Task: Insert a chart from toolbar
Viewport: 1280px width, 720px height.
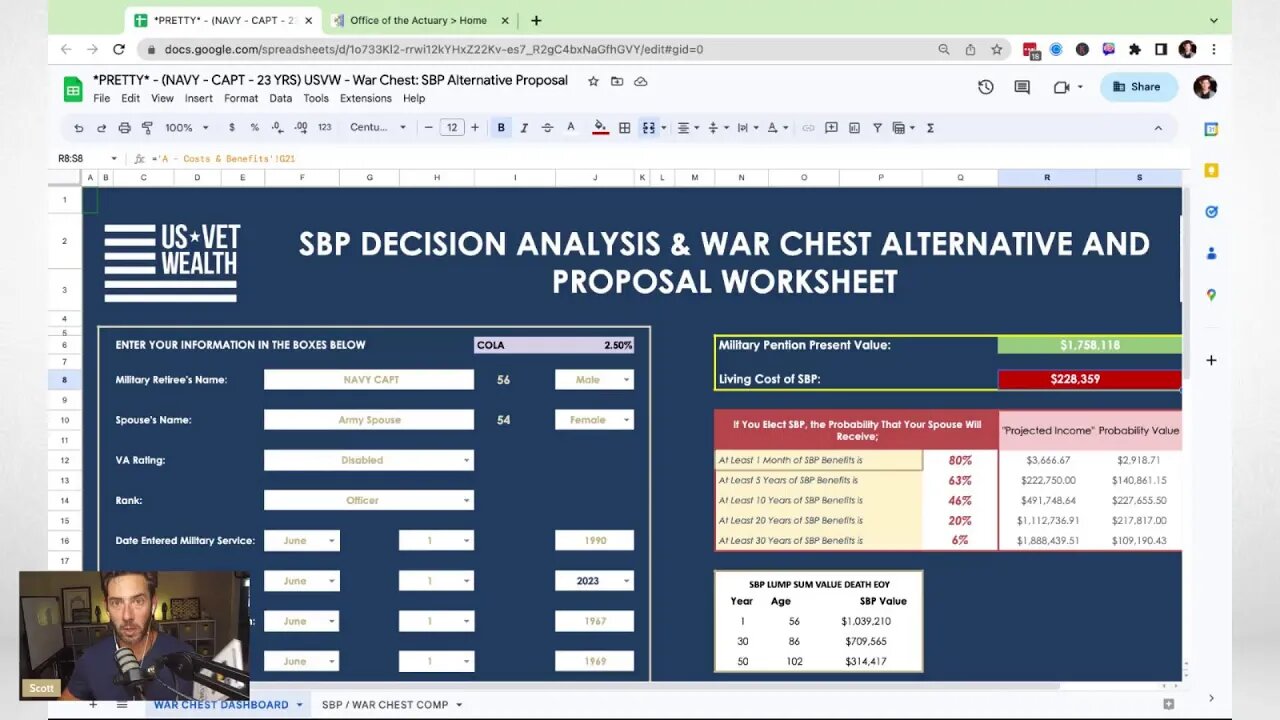Action: tap(854, 128)
